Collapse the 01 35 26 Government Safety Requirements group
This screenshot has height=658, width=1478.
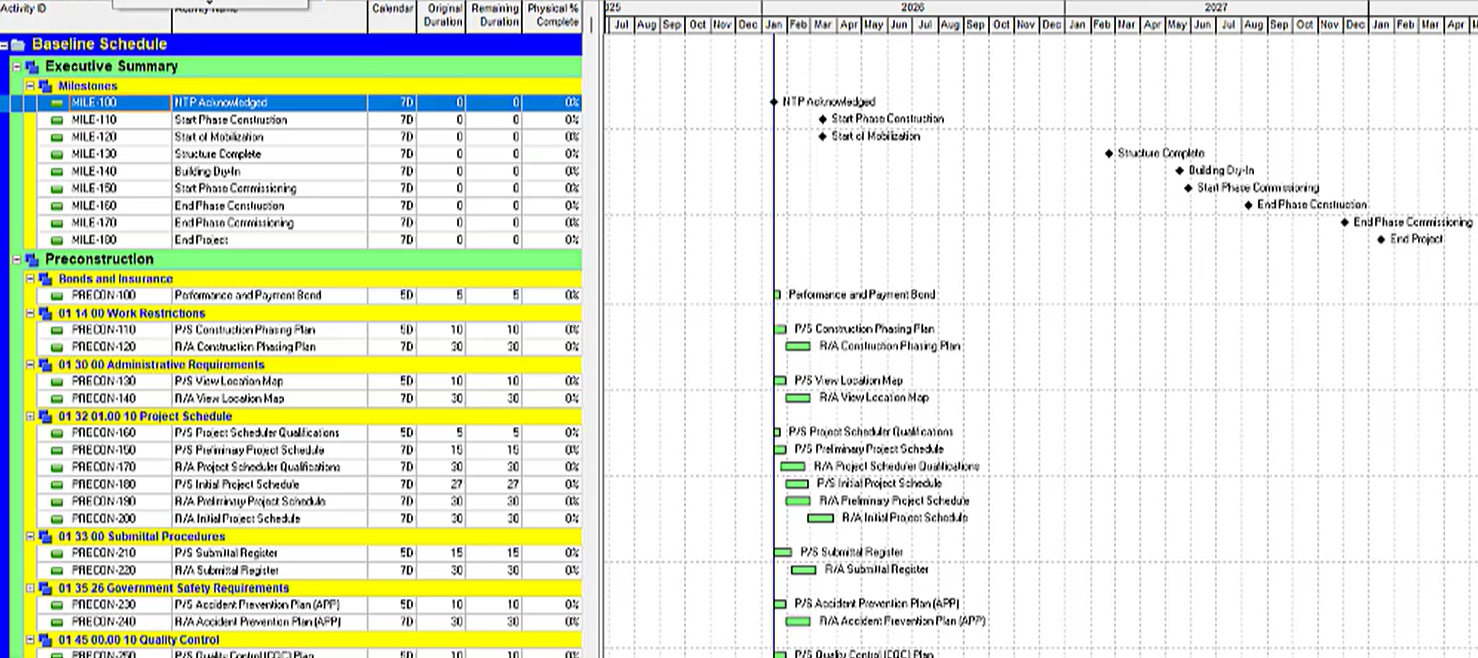tap(30, 589)
